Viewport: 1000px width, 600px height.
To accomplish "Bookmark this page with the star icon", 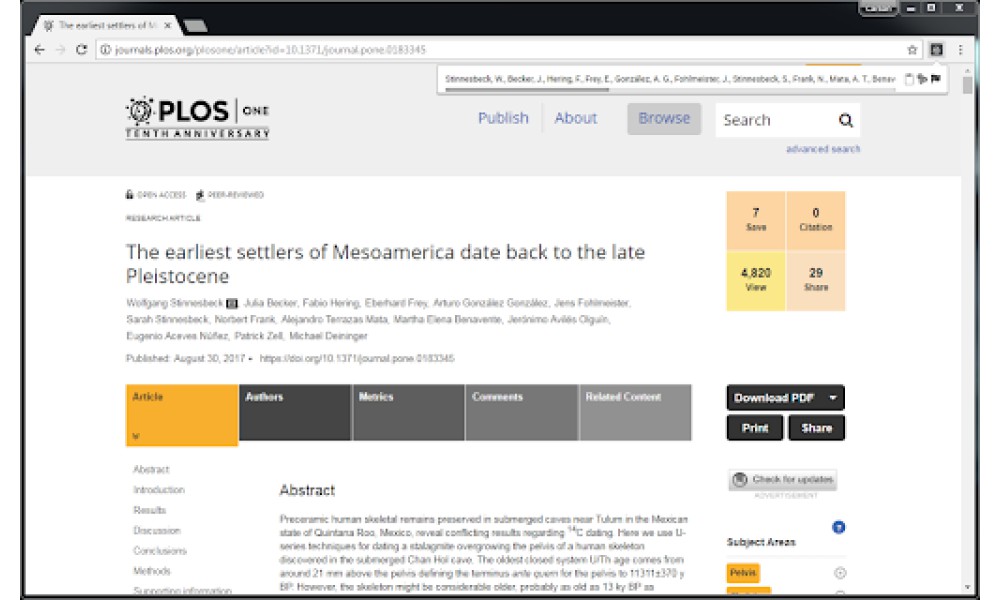I will click(x=912, y=50).
